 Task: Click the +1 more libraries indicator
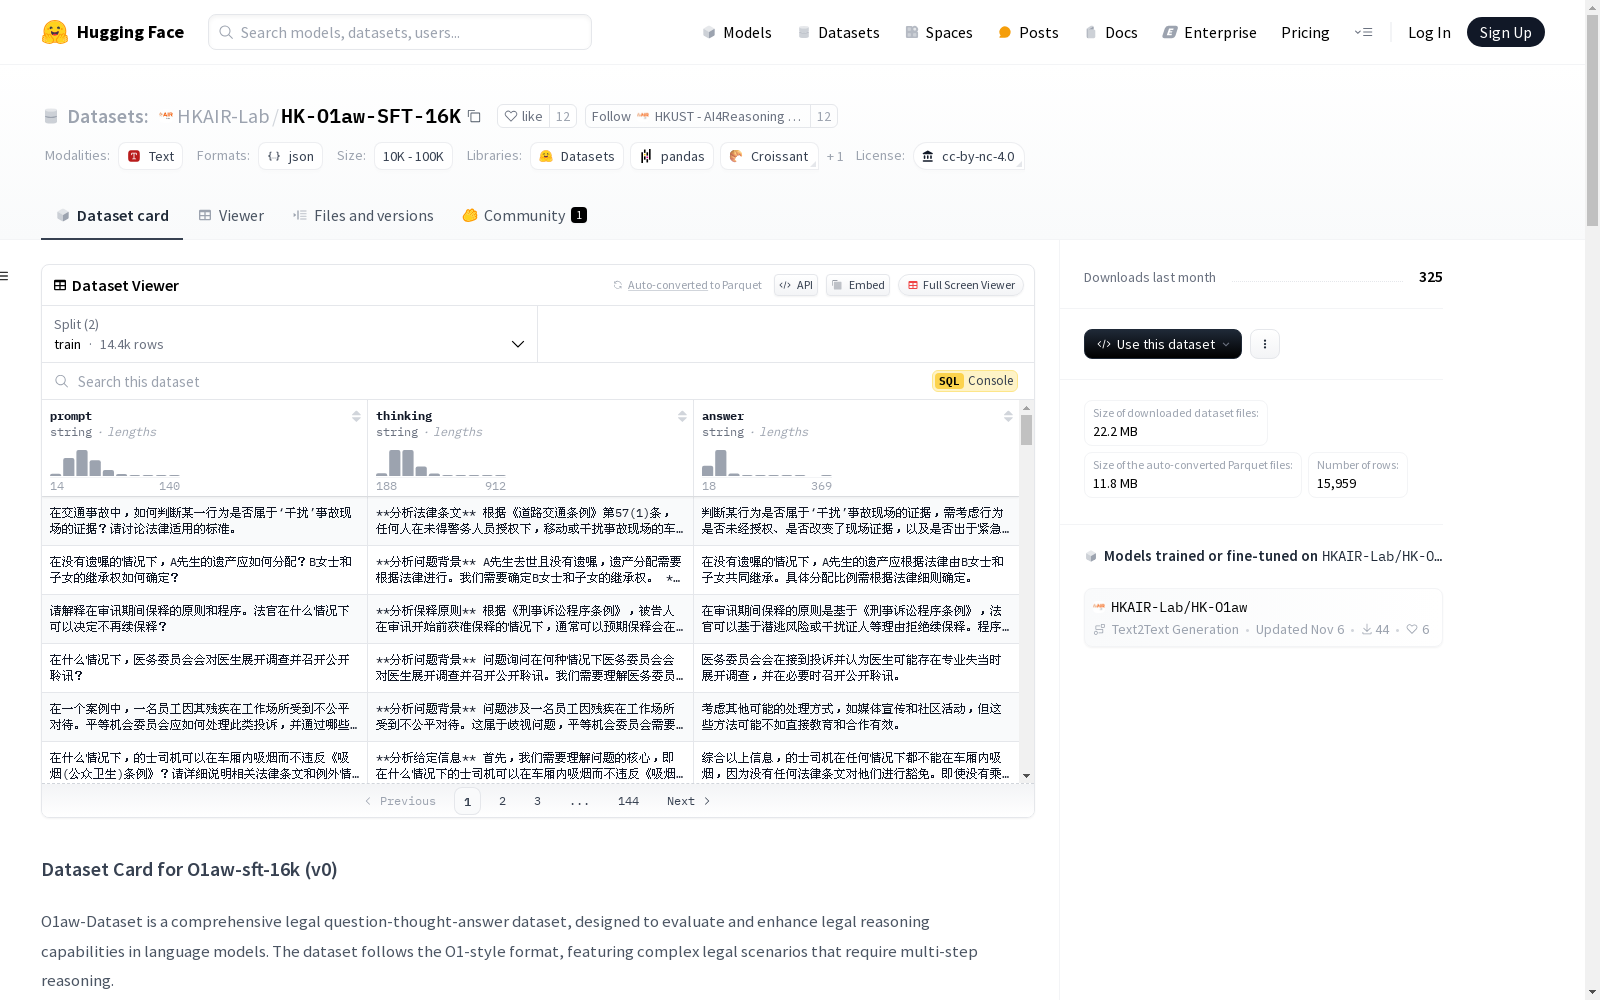coord(835,156)
